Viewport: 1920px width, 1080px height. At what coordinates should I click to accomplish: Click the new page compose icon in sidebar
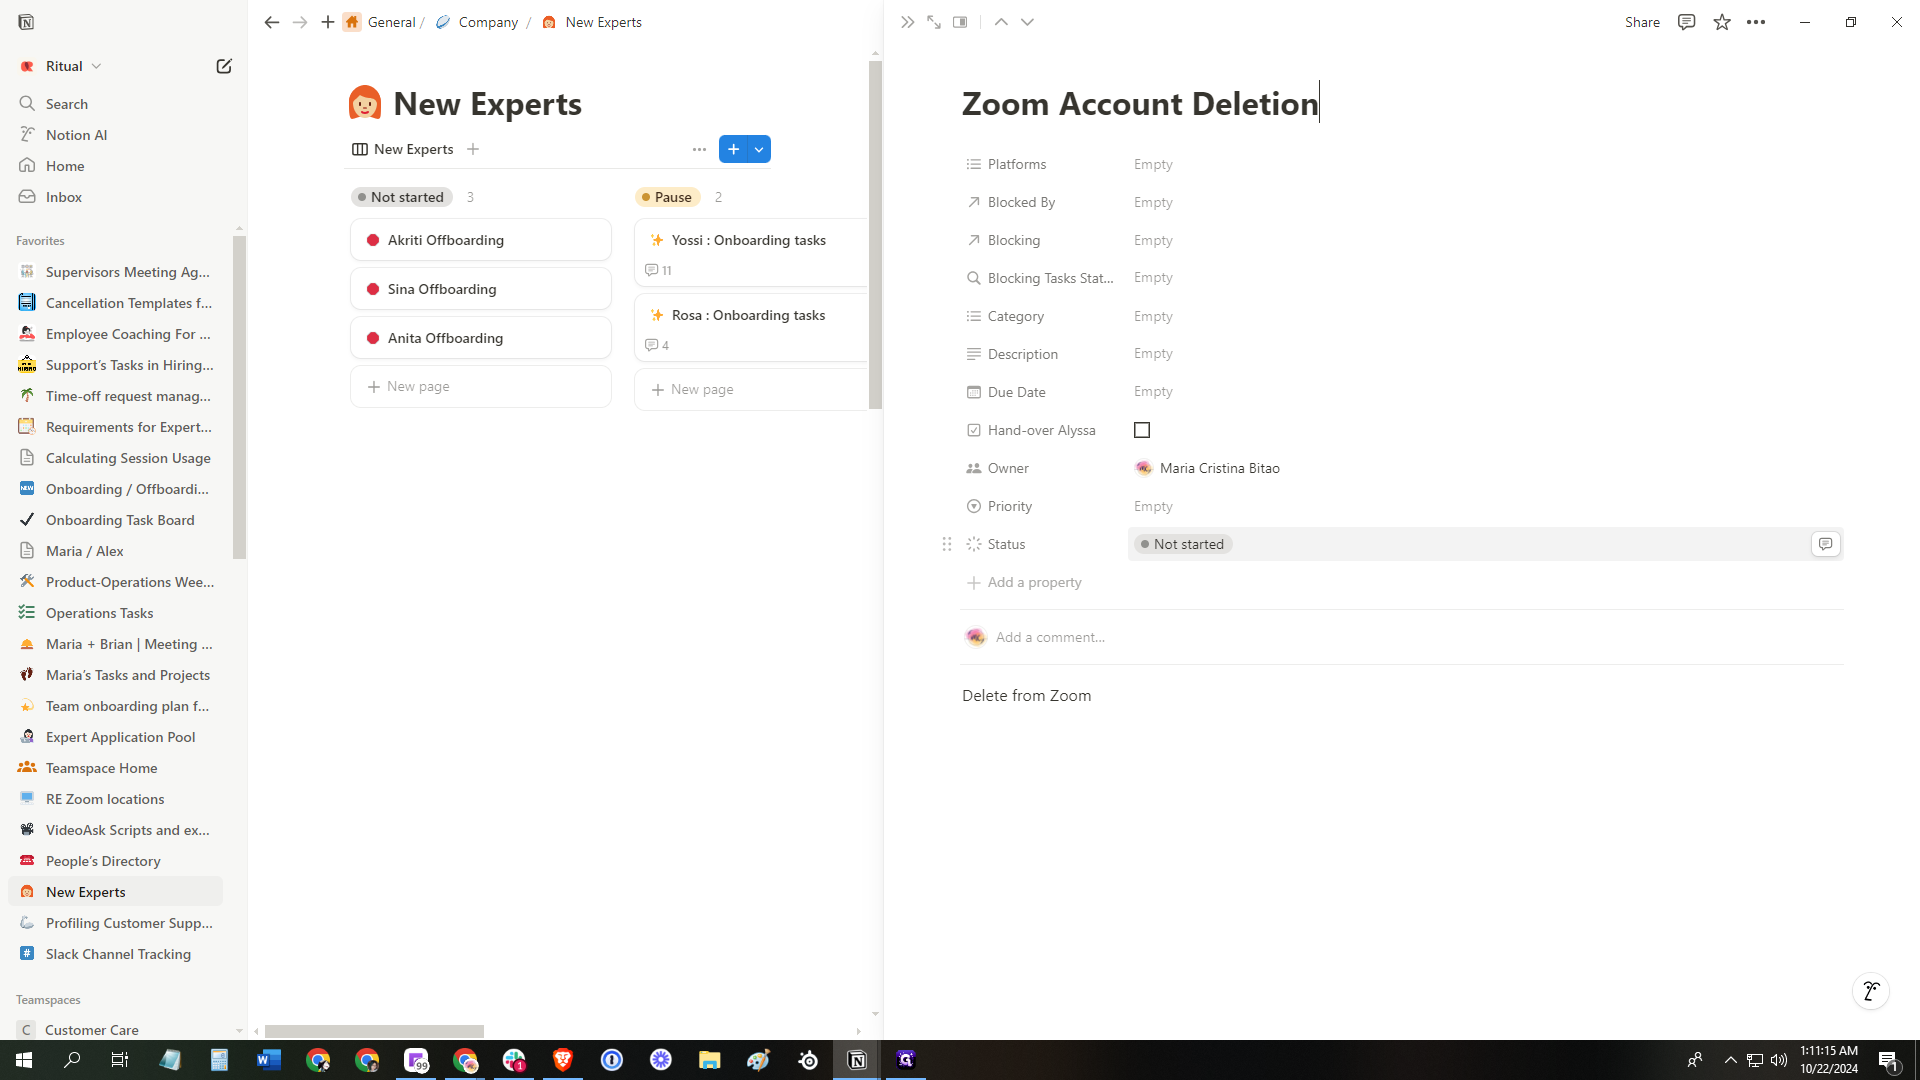224,66
